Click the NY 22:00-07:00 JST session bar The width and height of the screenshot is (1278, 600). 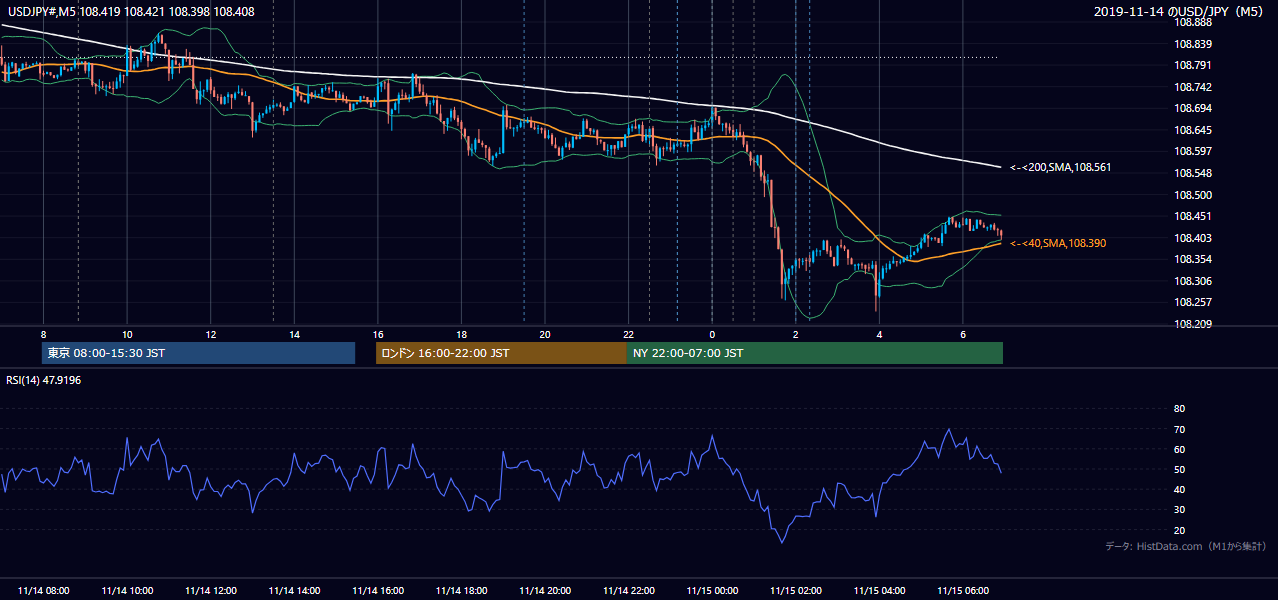[815, 353]
